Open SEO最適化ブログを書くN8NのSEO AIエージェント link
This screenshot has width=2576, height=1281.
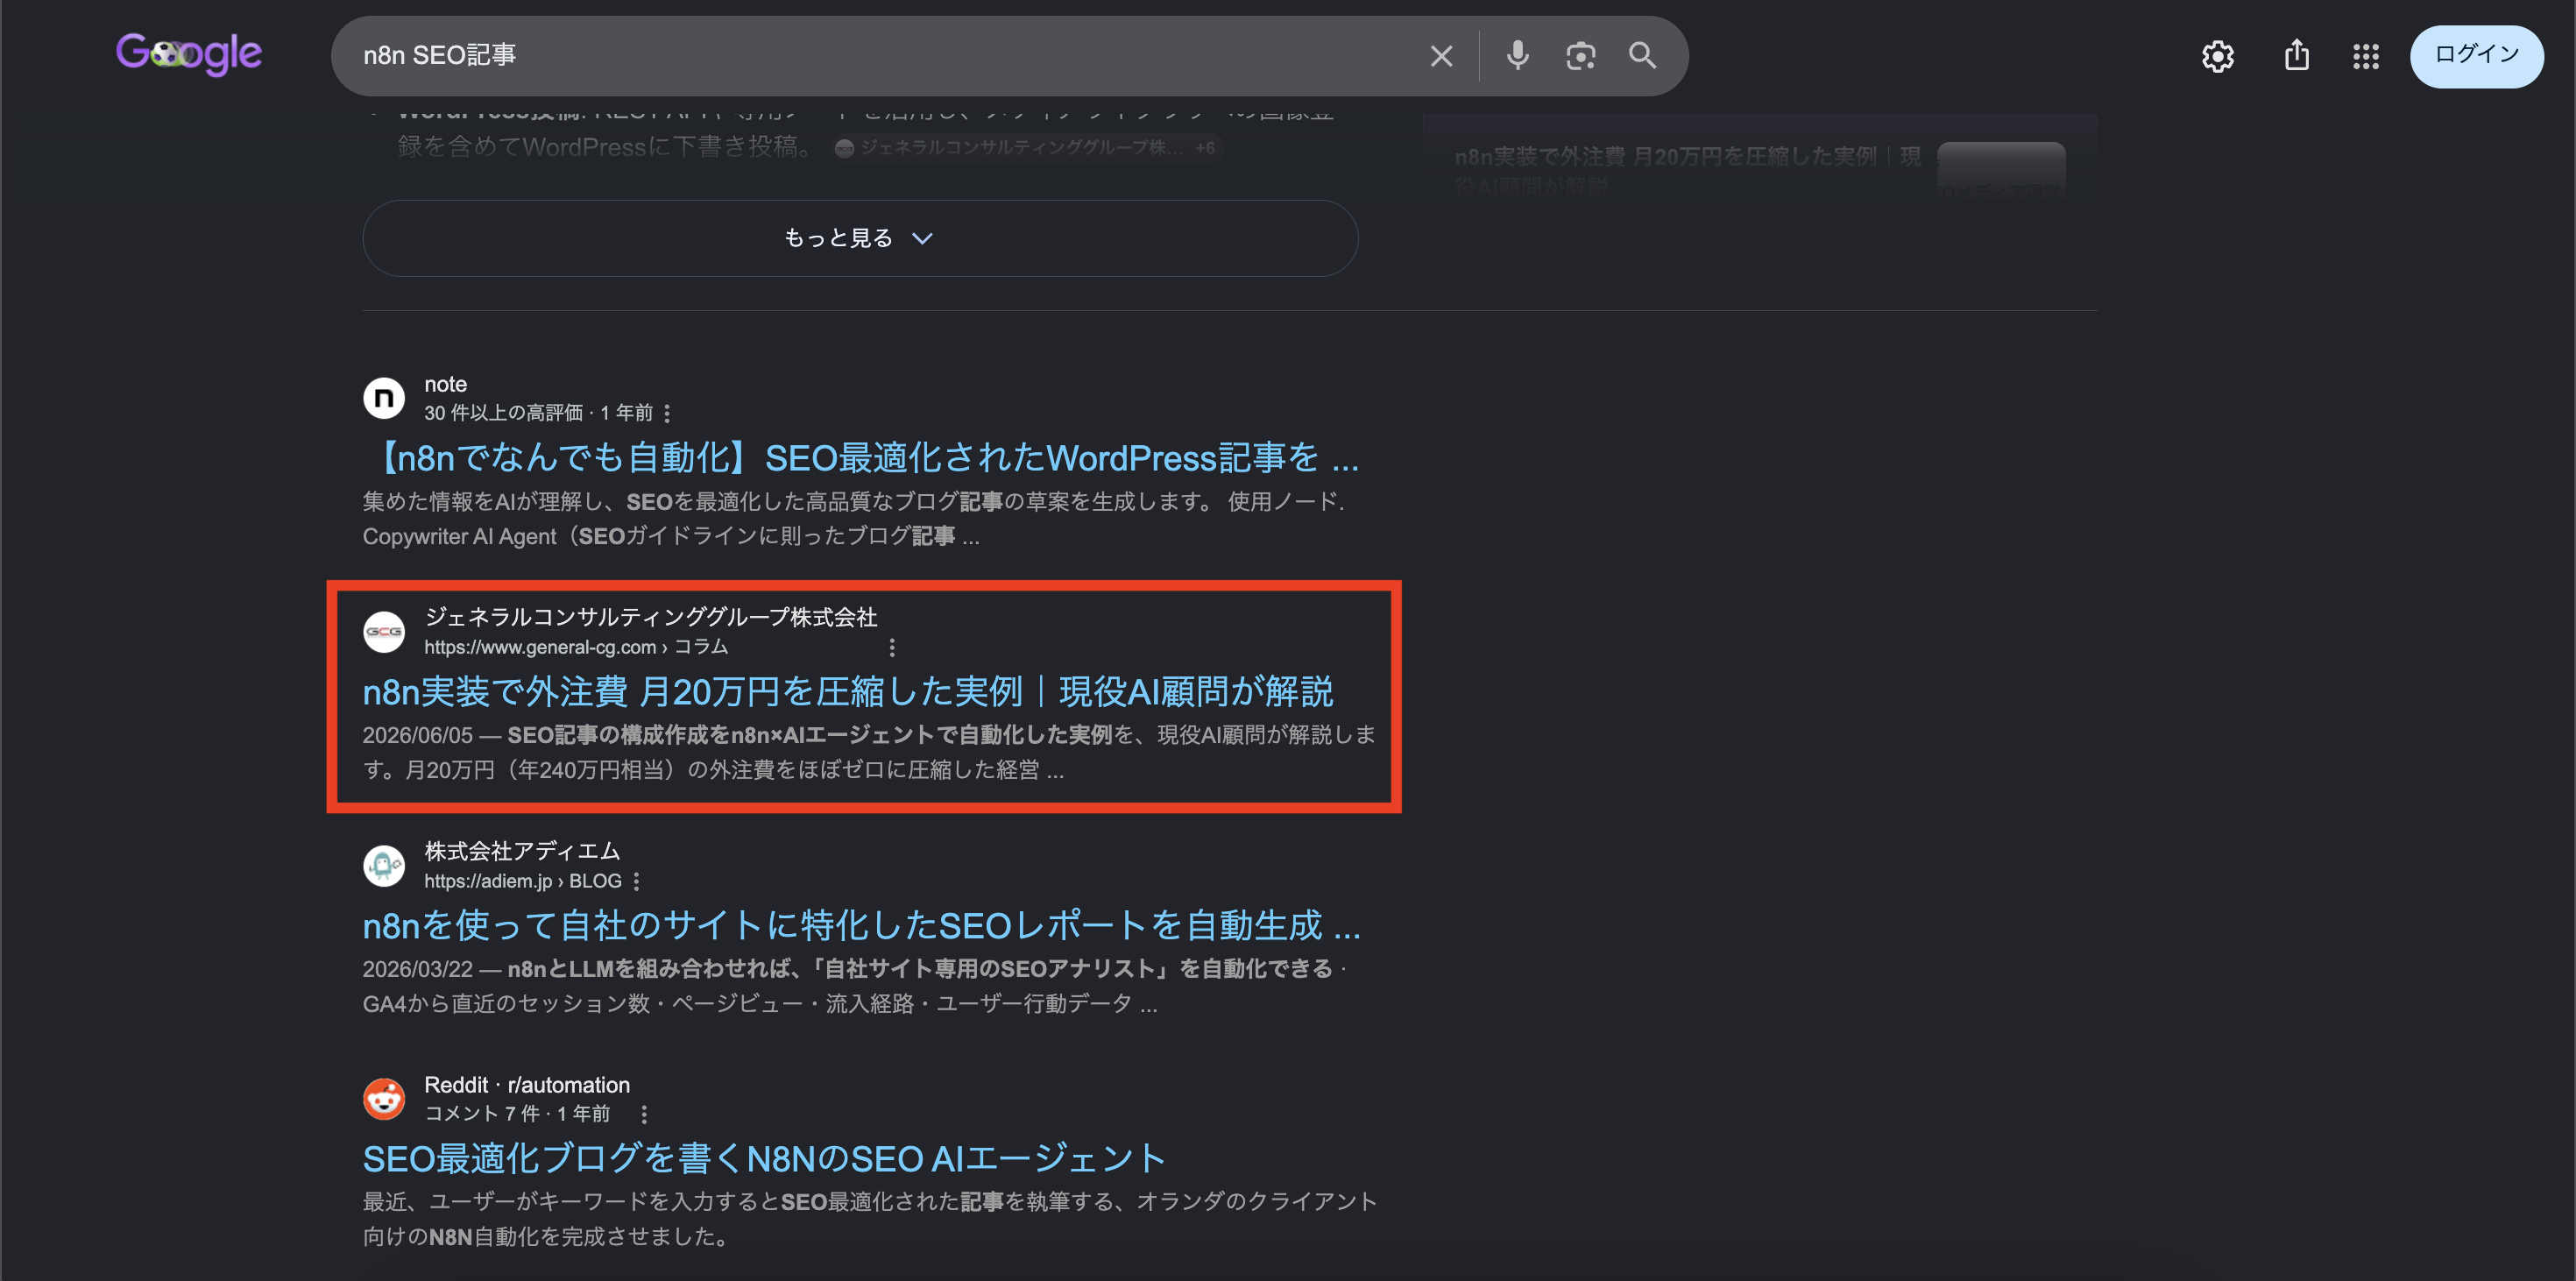764,1159
